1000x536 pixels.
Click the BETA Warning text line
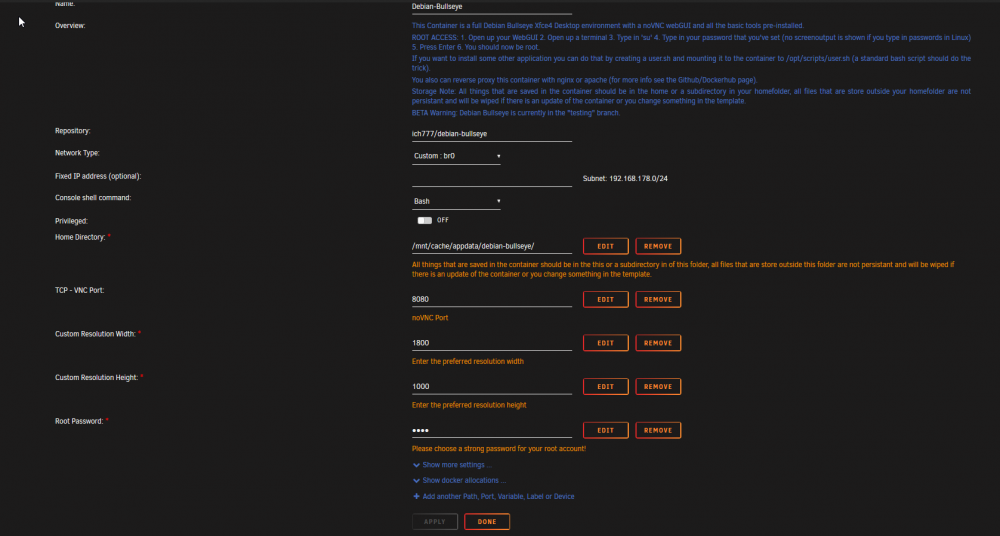click(x=515, y=113)
